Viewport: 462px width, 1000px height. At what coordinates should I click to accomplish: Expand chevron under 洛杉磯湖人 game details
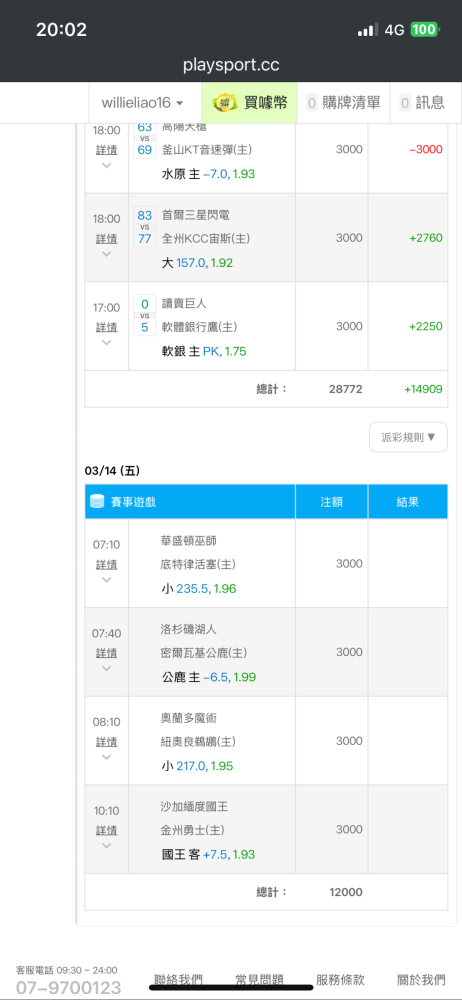[x=107, y=668]
